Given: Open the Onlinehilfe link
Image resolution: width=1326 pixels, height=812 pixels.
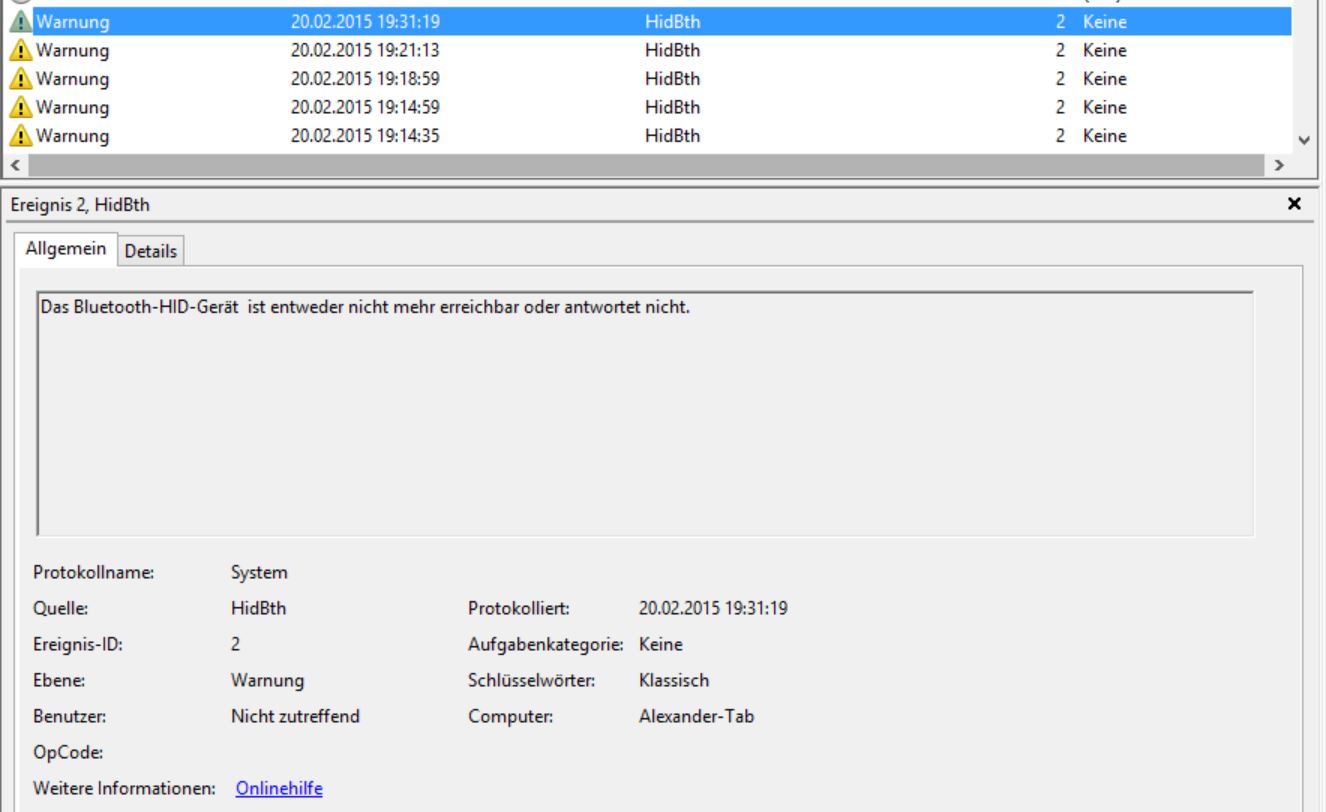Looking at the screenshot, I should pyautogui.click(x=279, y=788).
